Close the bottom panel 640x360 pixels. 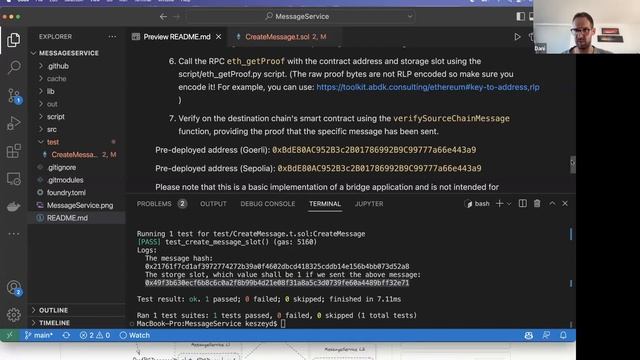coord(565,203)
